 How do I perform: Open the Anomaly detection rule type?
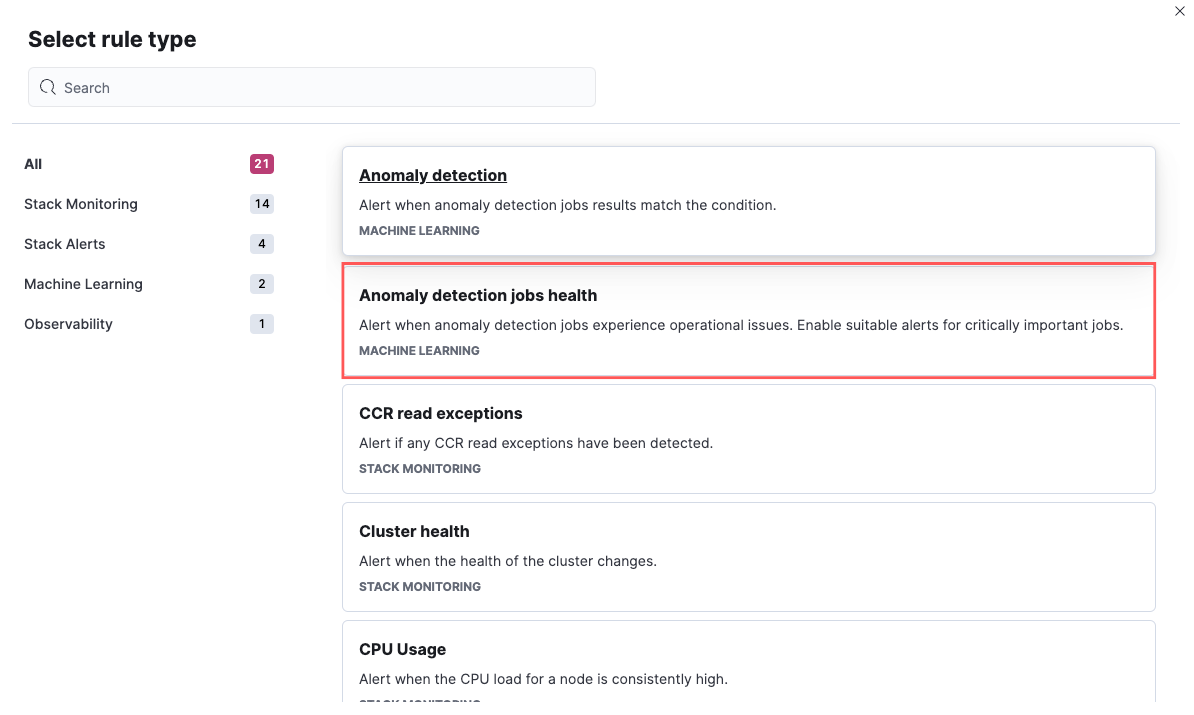click(x=433, y=175)
